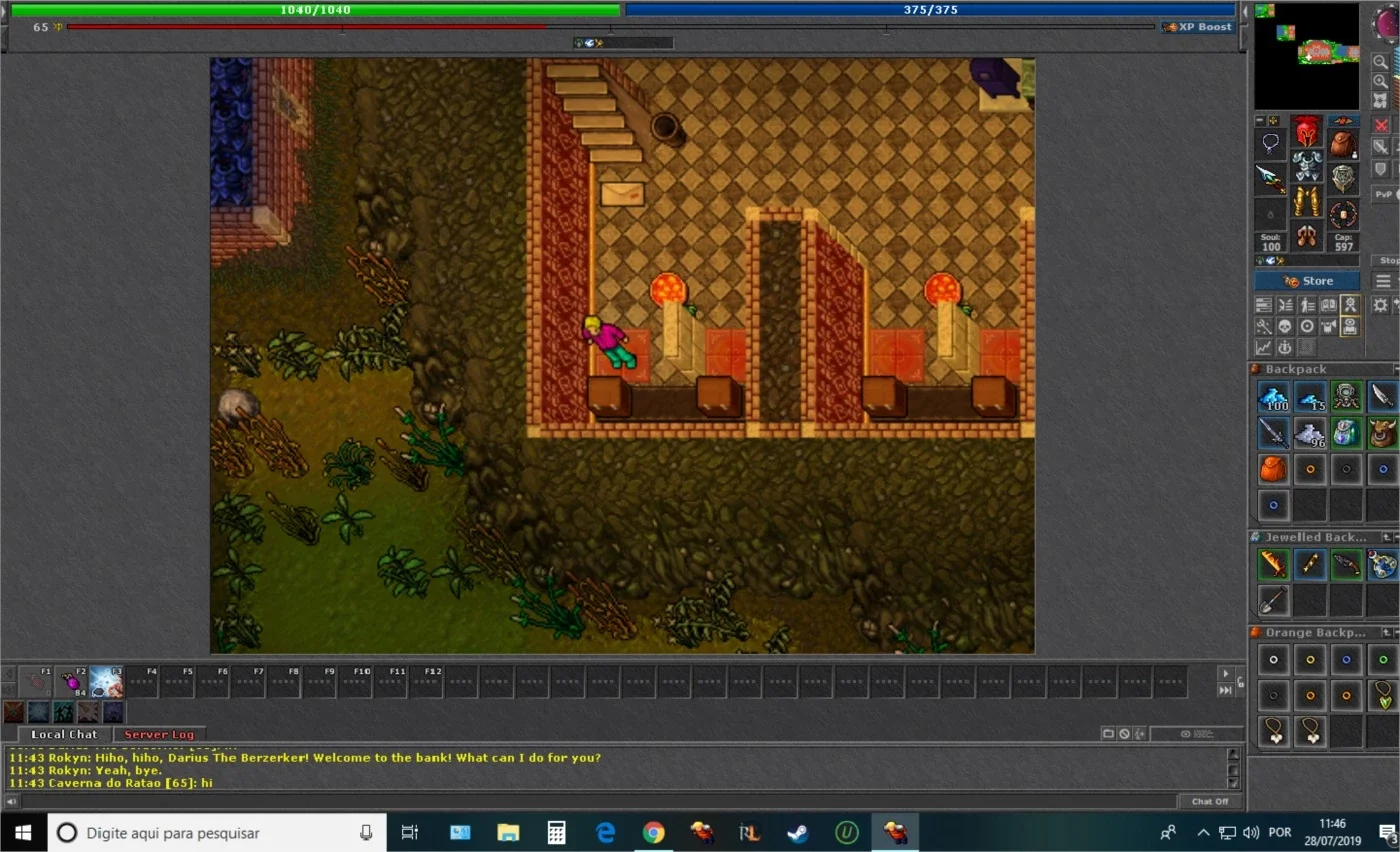
Task: Toggle the highlighted monitor icon in control panel
Action: (1350, 326)
